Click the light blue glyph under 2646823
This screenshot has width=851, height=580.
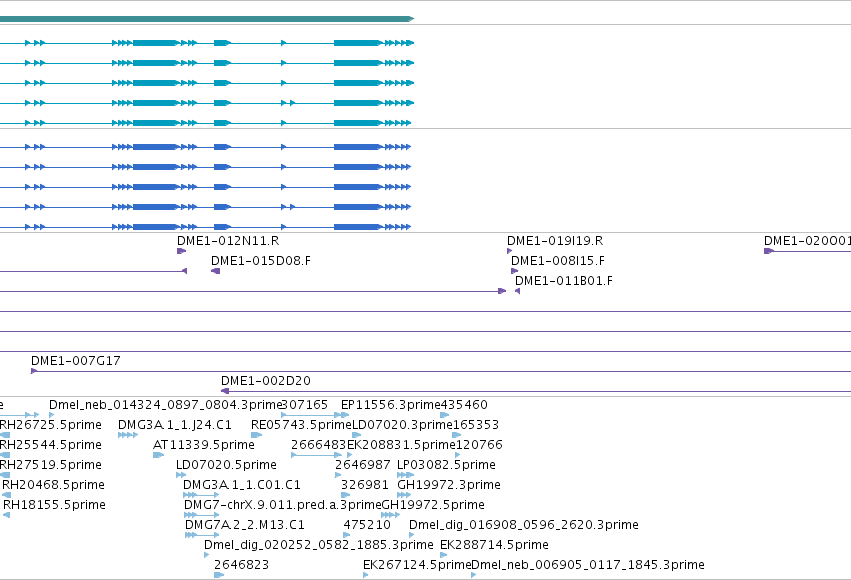pyautogui.click(x=219, y=575)
